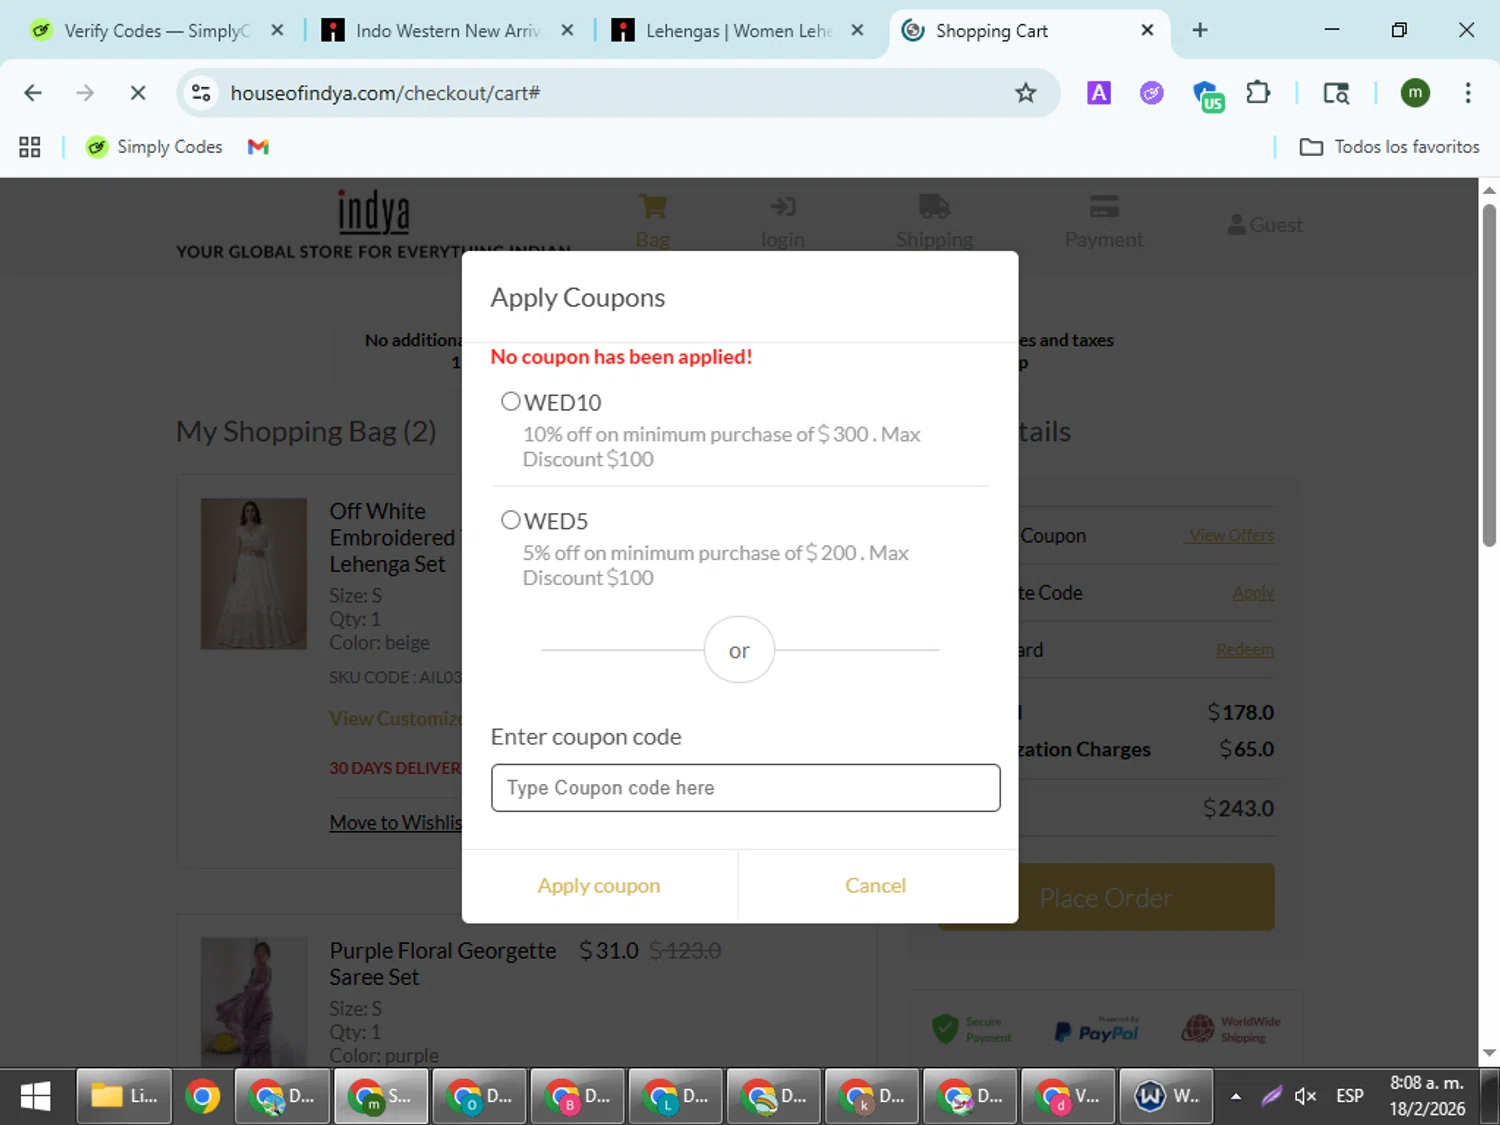
Task: Click the Apply coupon button
Action: [x=599, y=886]
